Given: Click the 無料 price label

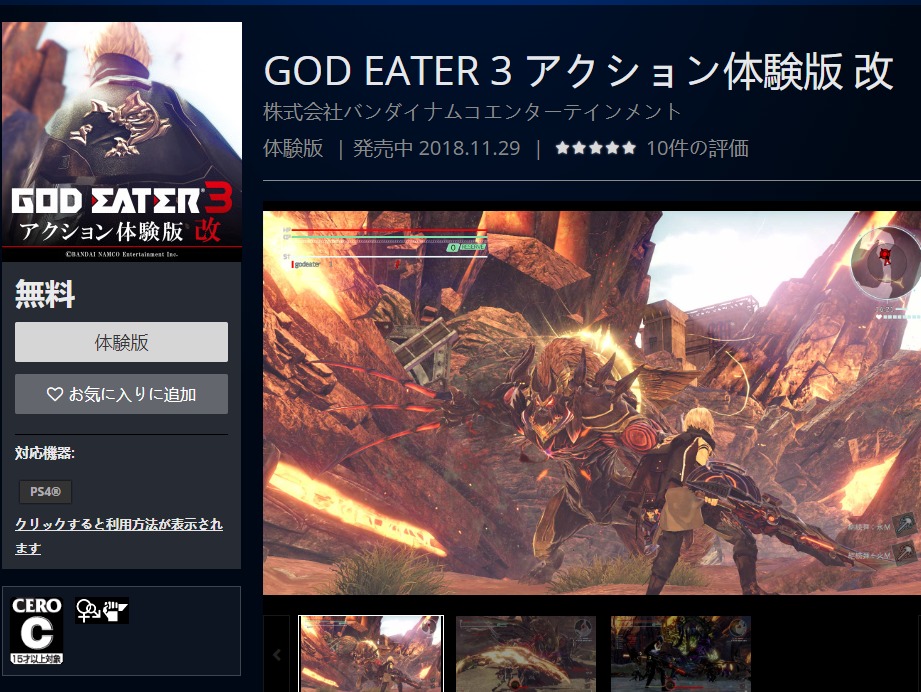Looking at the screenshot, I should pos(45,294).
